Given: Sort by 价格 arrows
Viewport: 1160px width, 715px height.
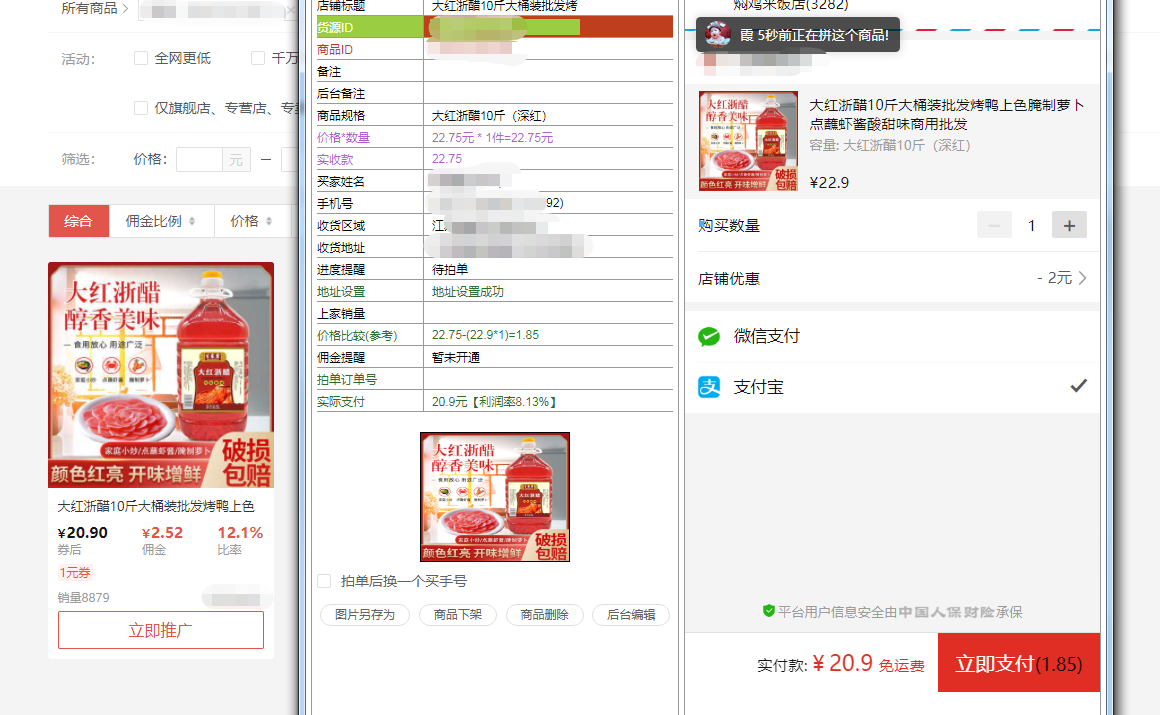Looking at the screenshot, I should [269, 221].
